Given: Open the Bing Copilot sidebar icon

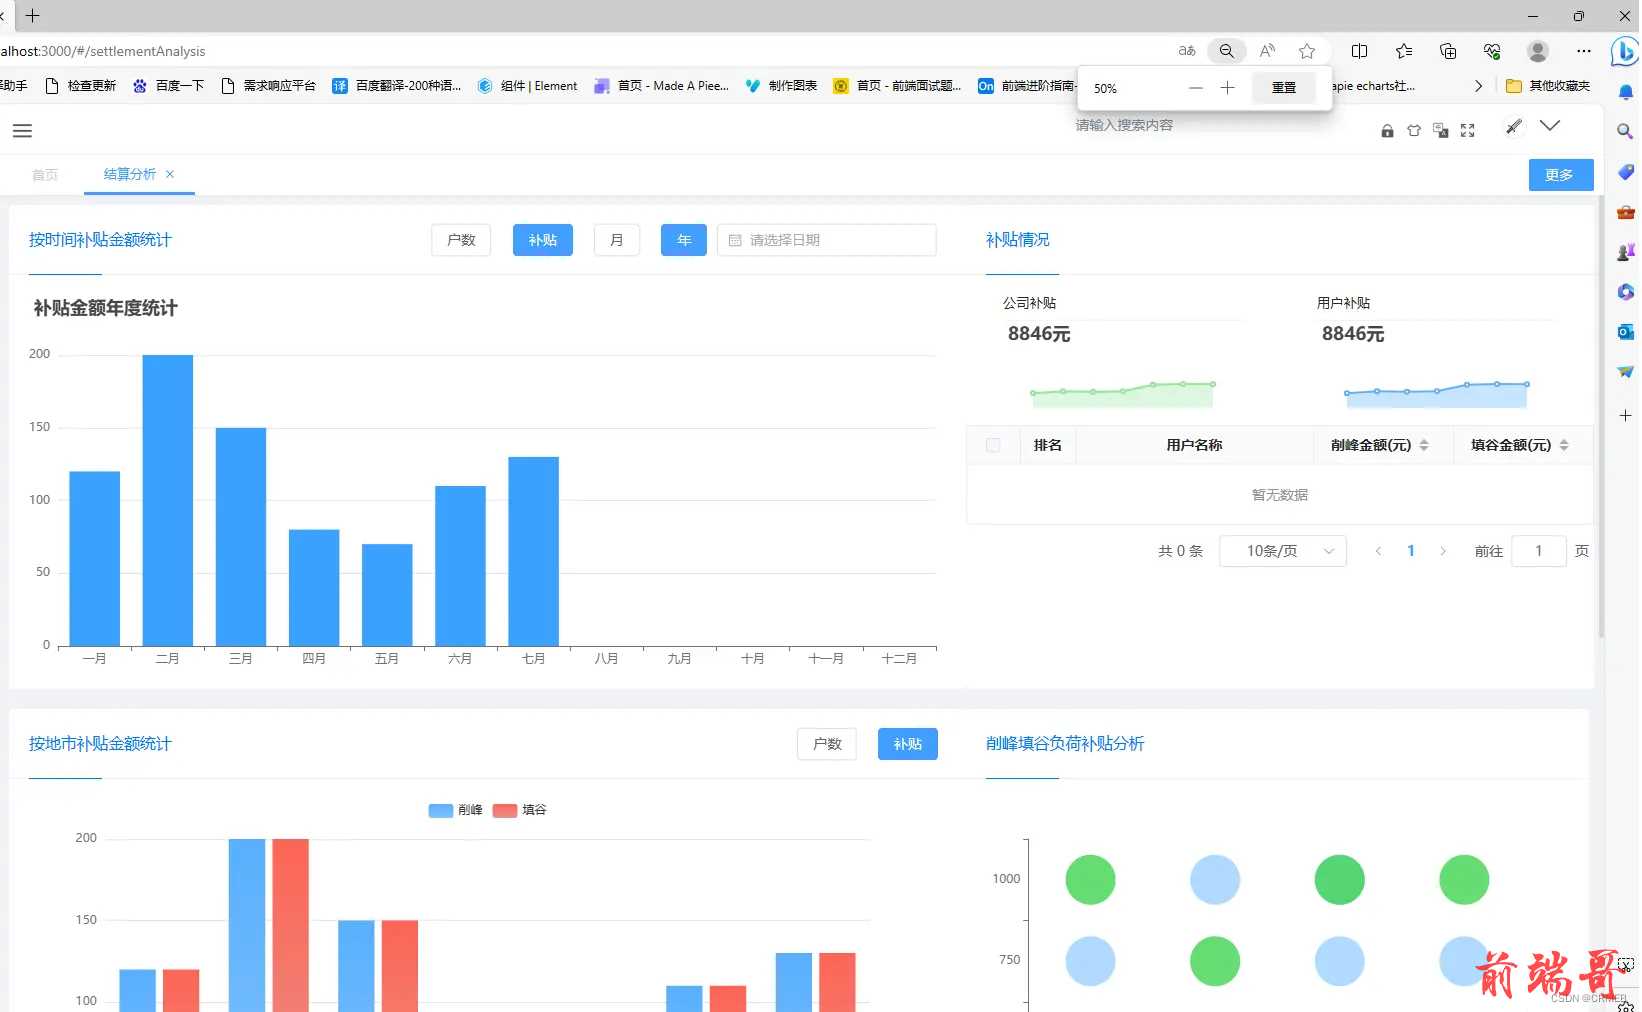Looking at the screenshot, I should [1625, 52].
